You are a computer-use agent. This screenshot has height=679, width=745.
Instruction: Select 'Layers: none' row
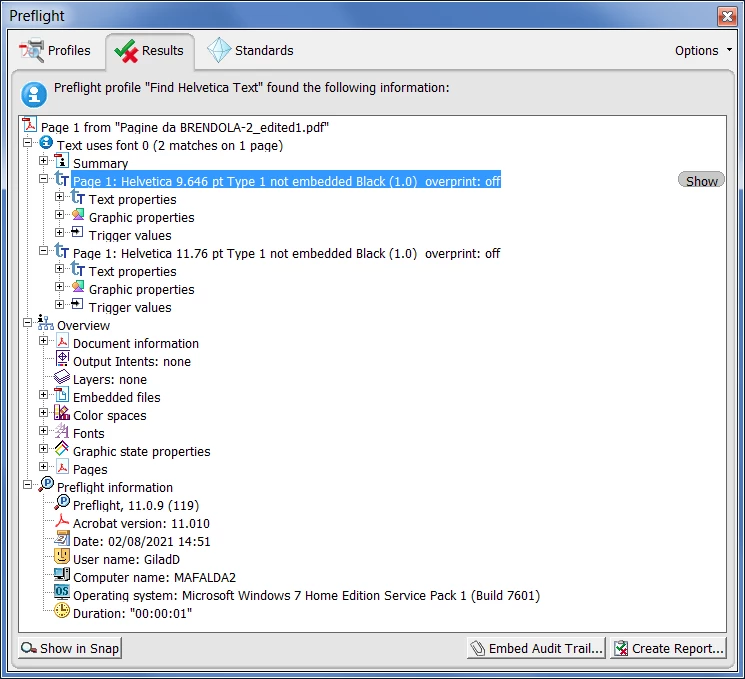(110, 380)
